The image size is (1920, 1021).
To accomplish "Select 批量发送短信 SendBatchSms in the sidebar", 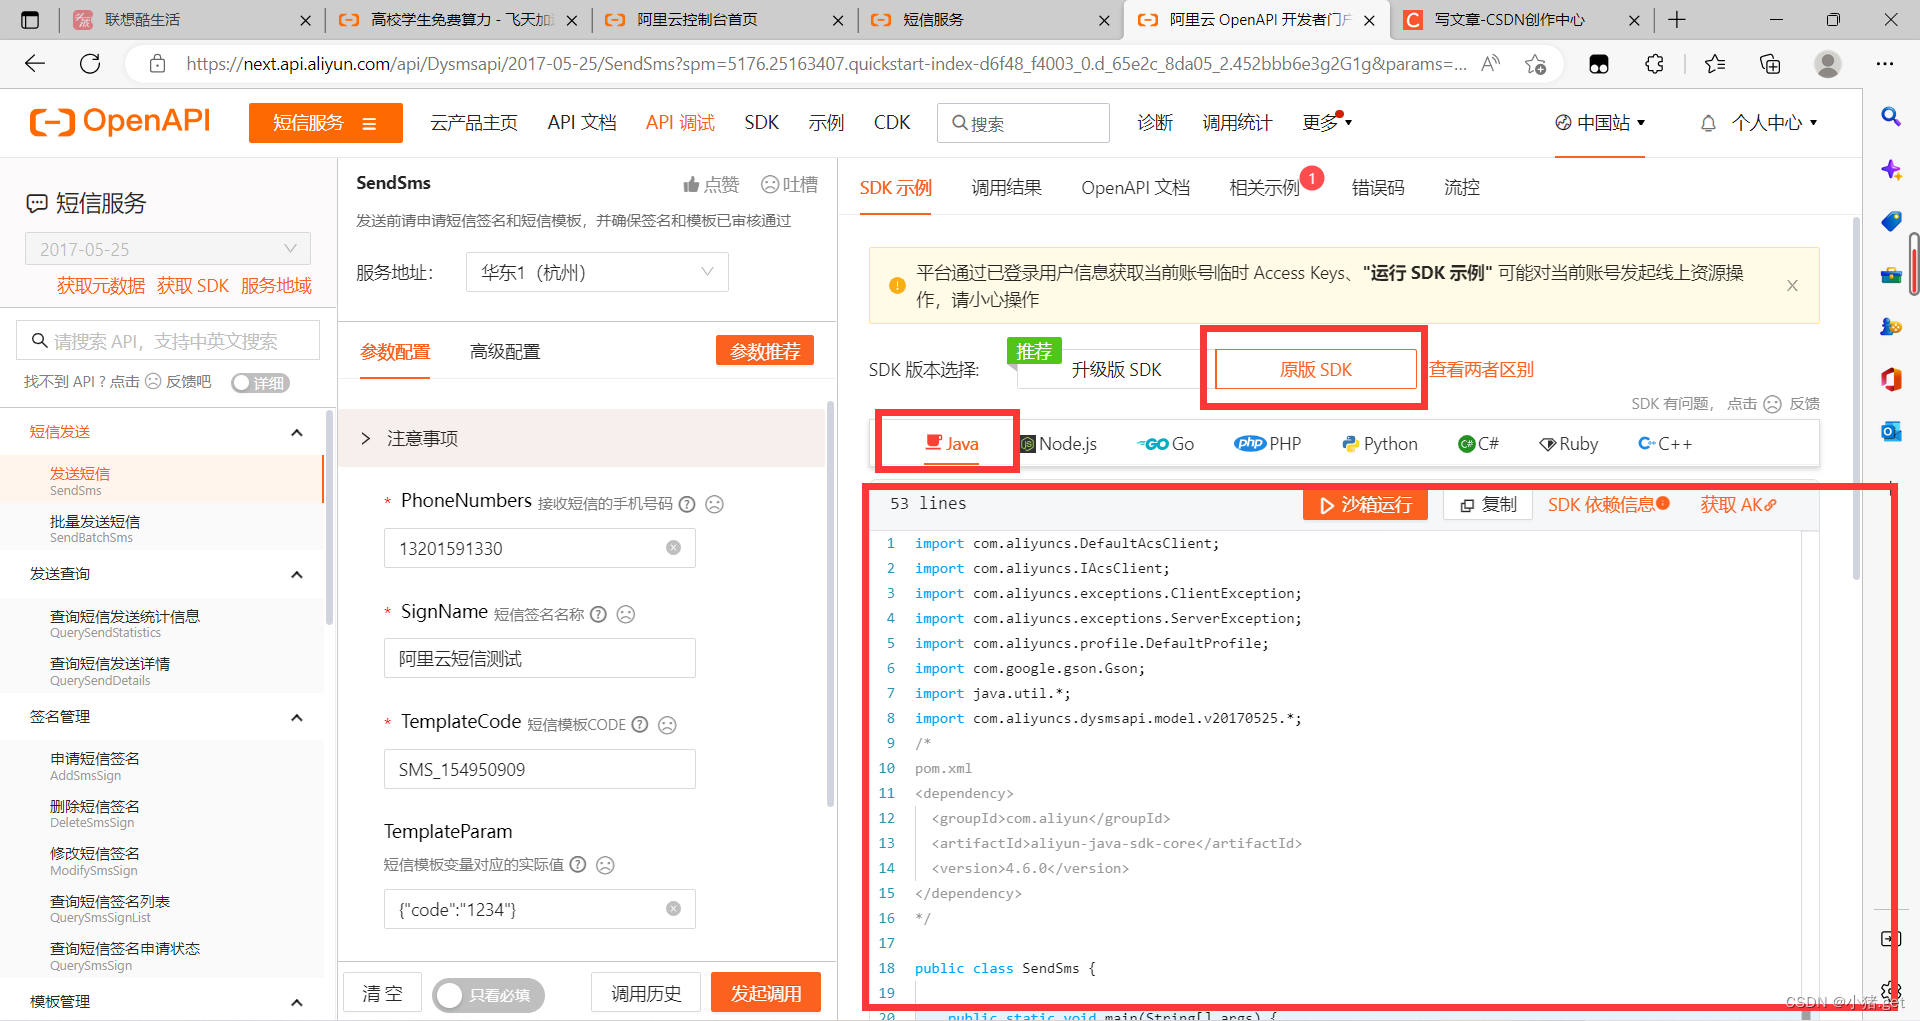I will pyautogui.click(x=162, y=528).
